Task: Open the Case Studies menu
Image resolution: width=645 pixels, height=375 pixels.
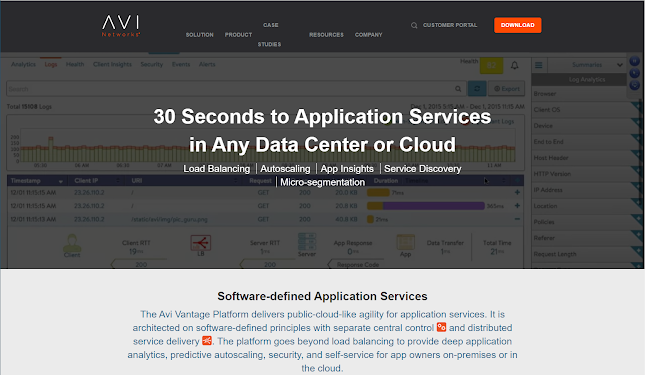Action: click(x=270, y=35)
